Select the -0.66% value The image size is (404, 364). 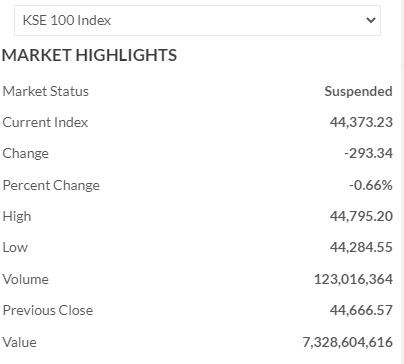coord(371,185)
